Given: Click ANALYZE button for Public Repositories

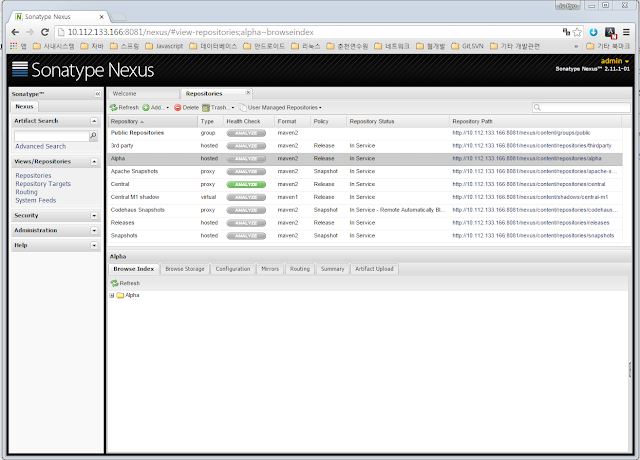Looking at the screenshot, I should (246, 133).
